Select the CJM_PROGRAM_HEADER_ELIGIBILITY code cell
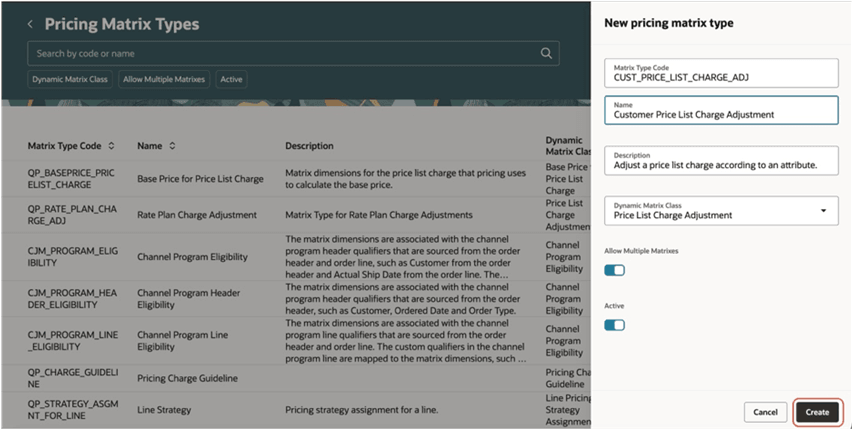854x430 pixels. (x=72, y=298)
